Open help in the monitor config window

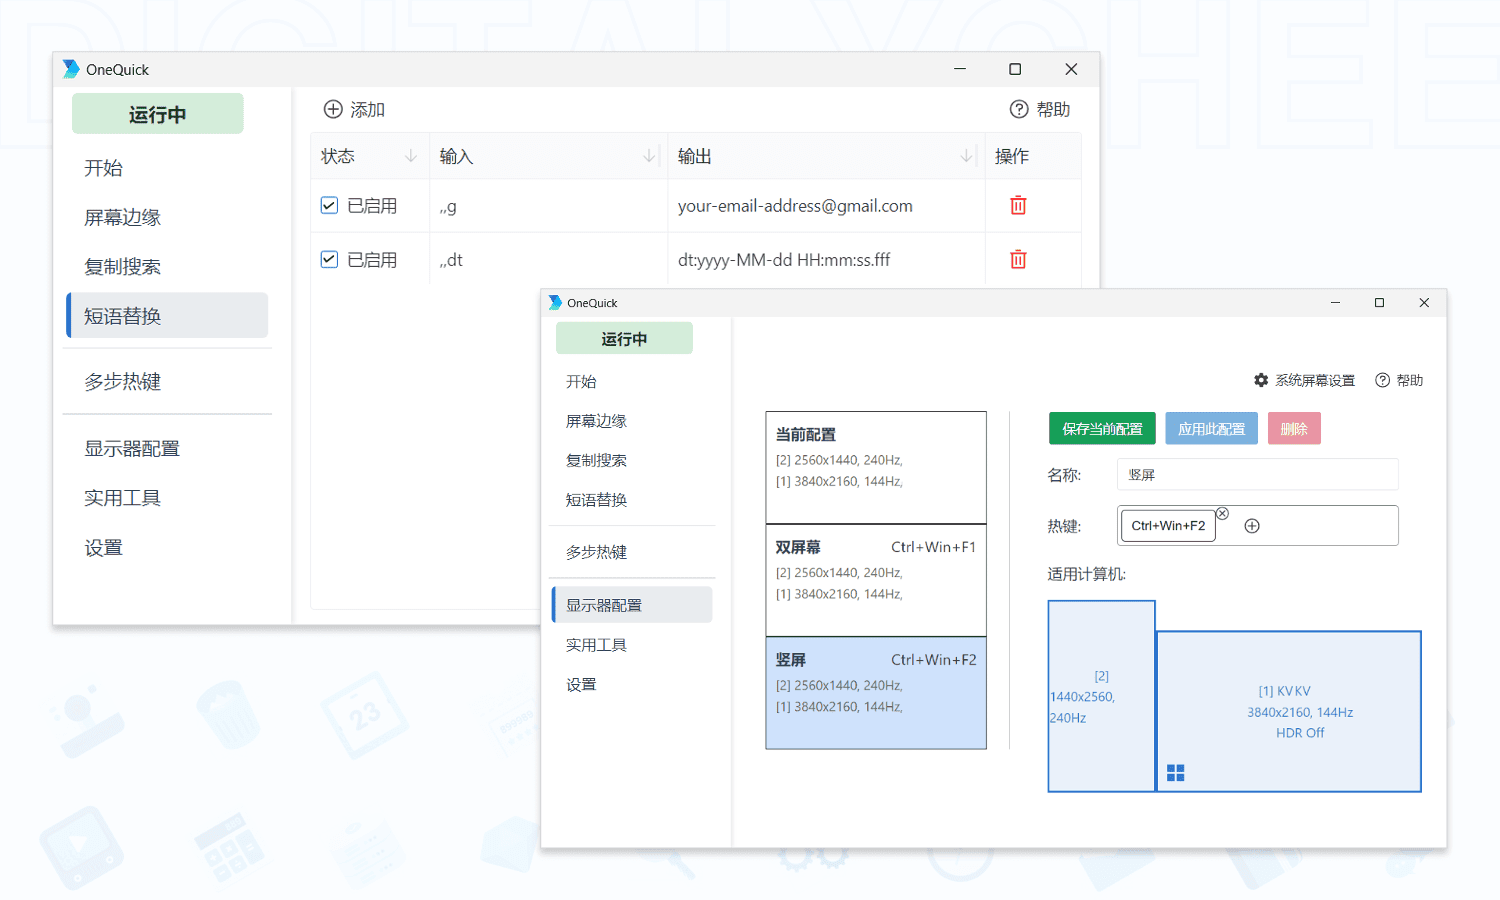(1399, 380)
